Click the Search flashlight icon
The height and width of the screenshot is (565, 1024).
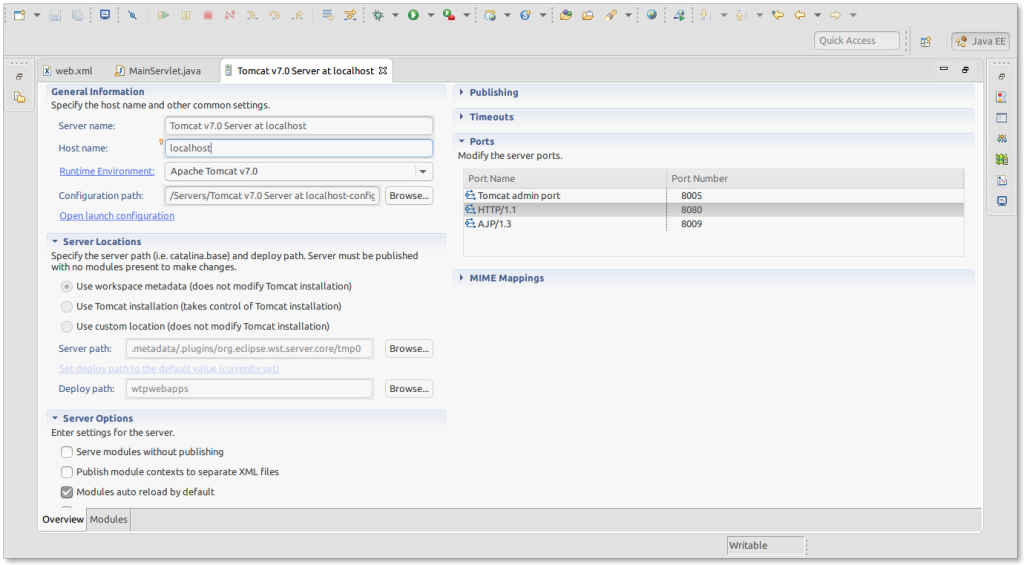tap(611, 15)
